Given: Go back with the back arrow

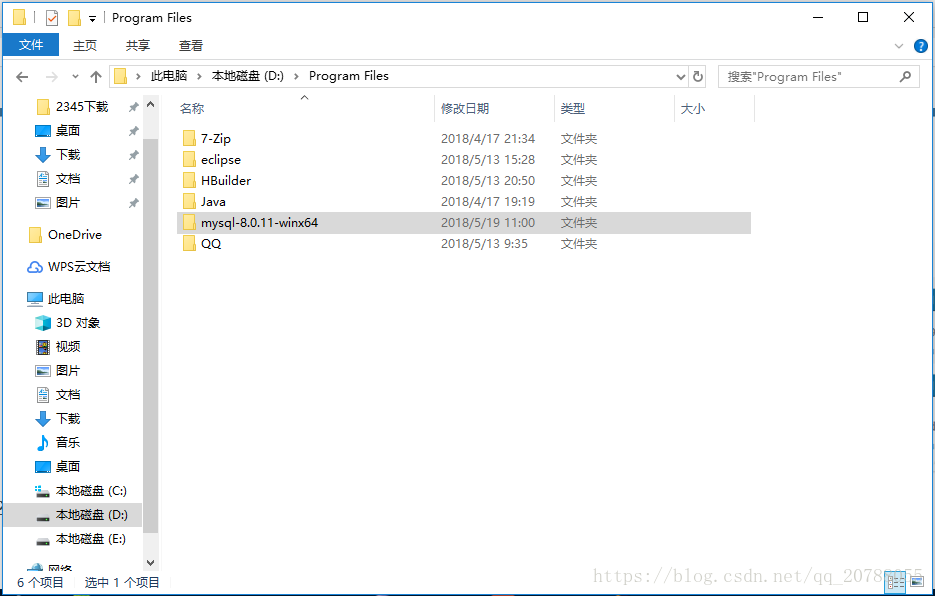Looking at the screenshot, I should click(22, 76).
